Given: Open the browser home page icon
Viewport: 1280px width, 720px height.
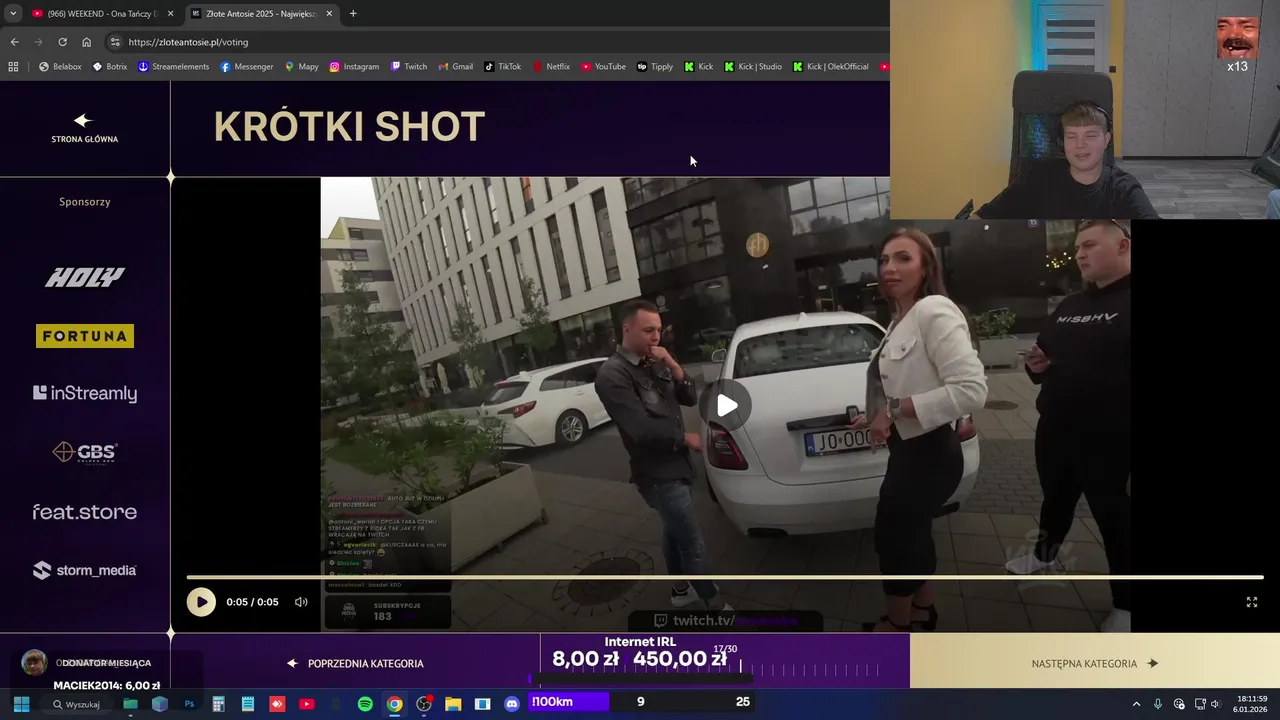Looking at the screenshot, I should [86, 42].
